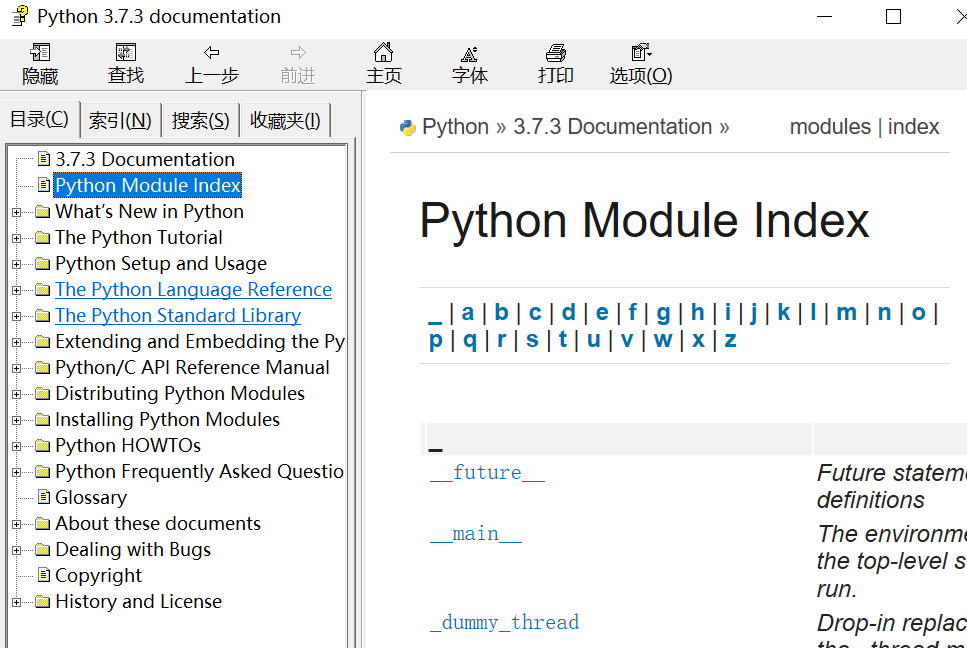Expand the Python HOWTOs tree node
Viewport: 967px width, 648px height.
16,446
